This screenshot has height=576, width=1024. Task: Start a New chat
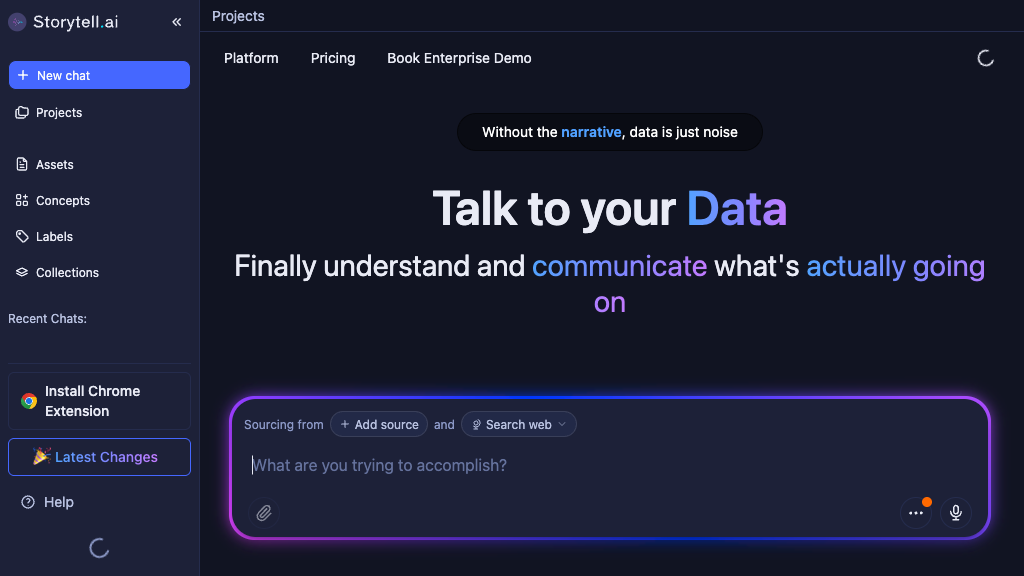(99, 75)
